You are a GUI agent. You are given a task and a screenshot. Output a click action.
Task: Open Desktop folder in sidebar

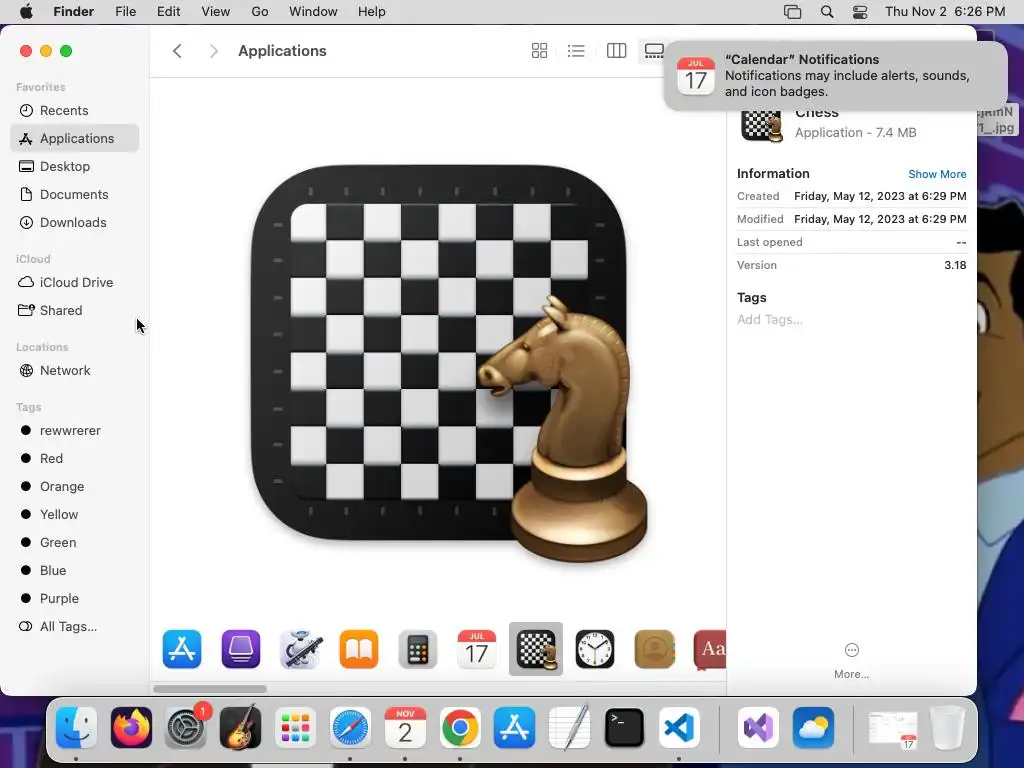pyautogui.click(x=74, y=167)
